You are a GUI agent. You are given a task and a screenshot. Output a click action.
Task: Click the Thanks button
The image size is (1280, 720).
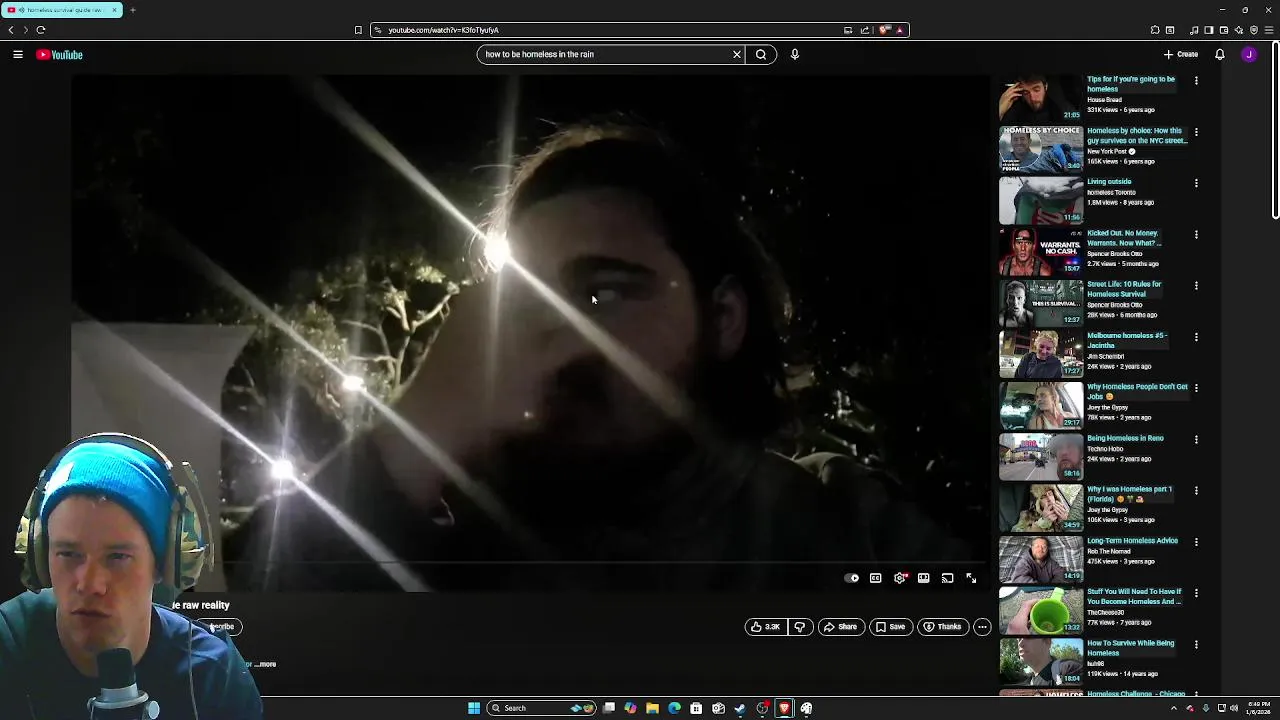[943, 627]
